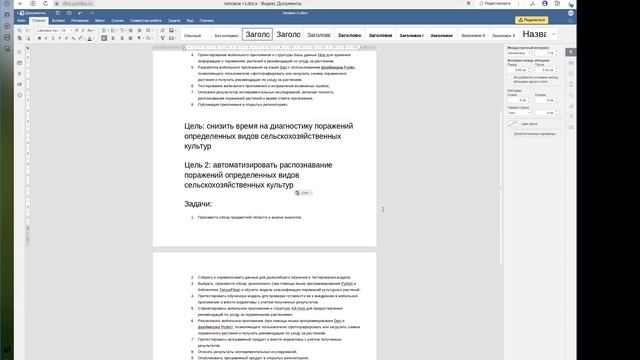Align text right
The image size is (640, 360).
122,38
